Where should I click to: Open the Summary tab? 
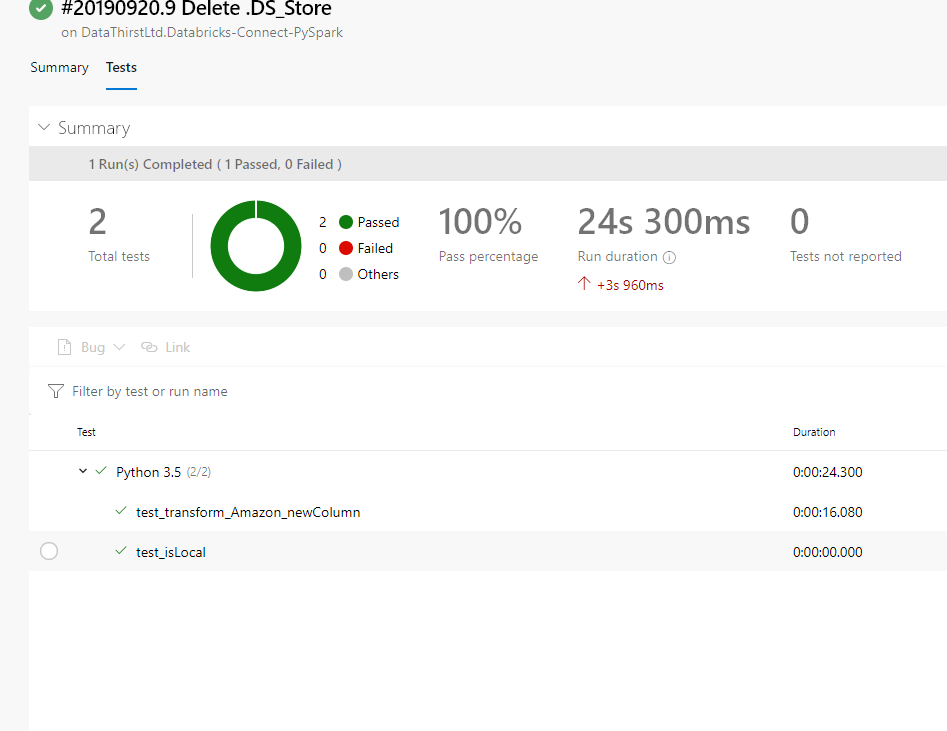pos(59,68)
